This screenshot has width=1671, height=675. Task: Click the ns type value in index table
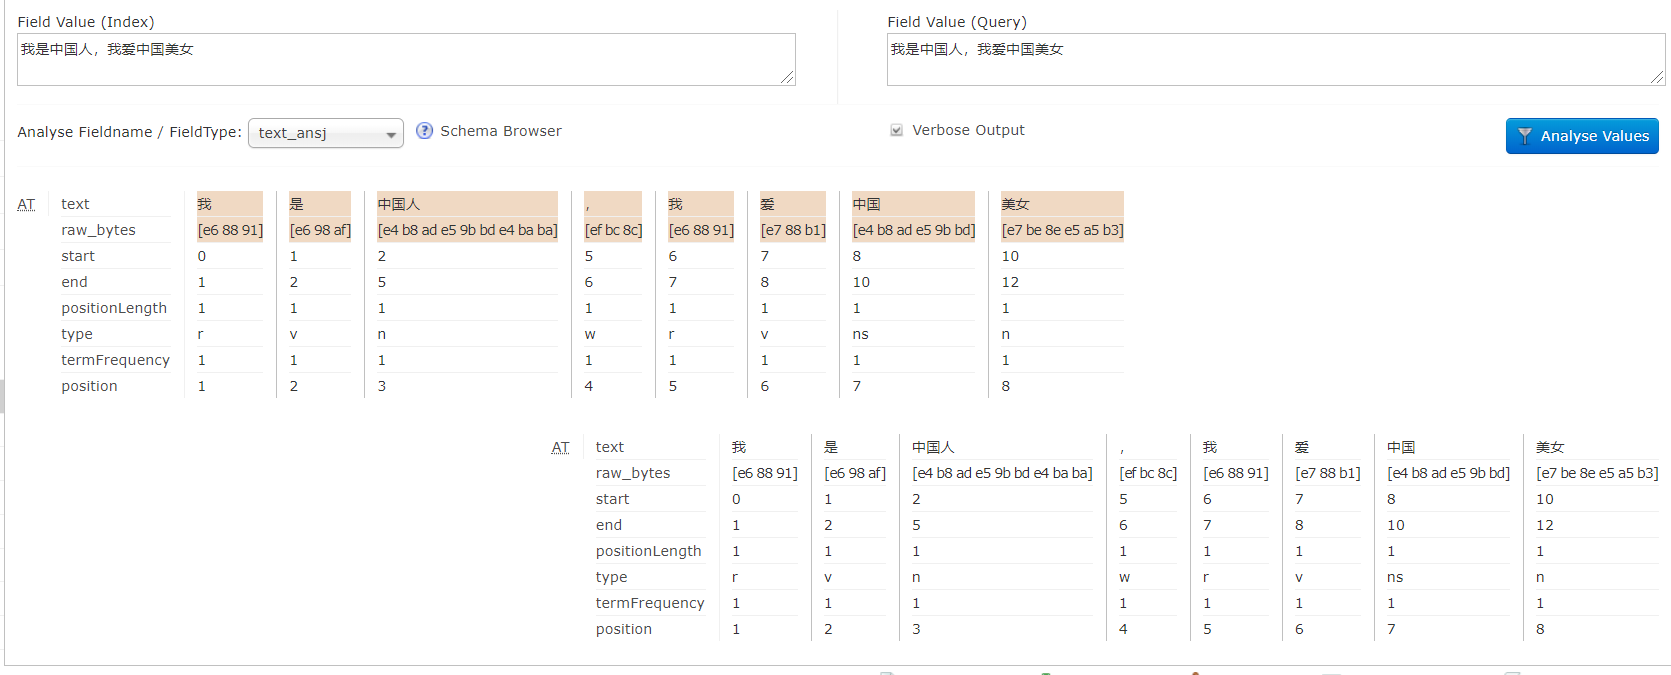point(860,334)
